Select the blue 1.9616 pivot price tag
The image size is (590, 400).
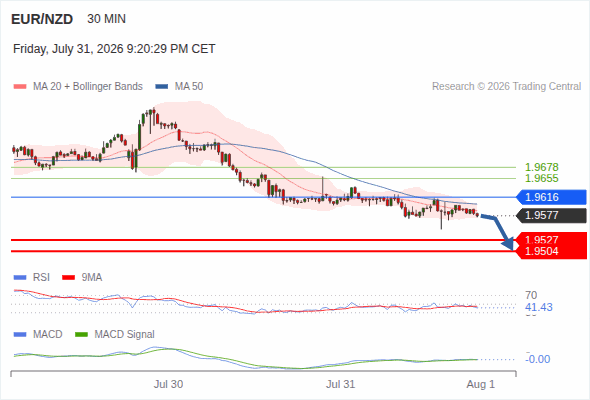coord(551,197)
